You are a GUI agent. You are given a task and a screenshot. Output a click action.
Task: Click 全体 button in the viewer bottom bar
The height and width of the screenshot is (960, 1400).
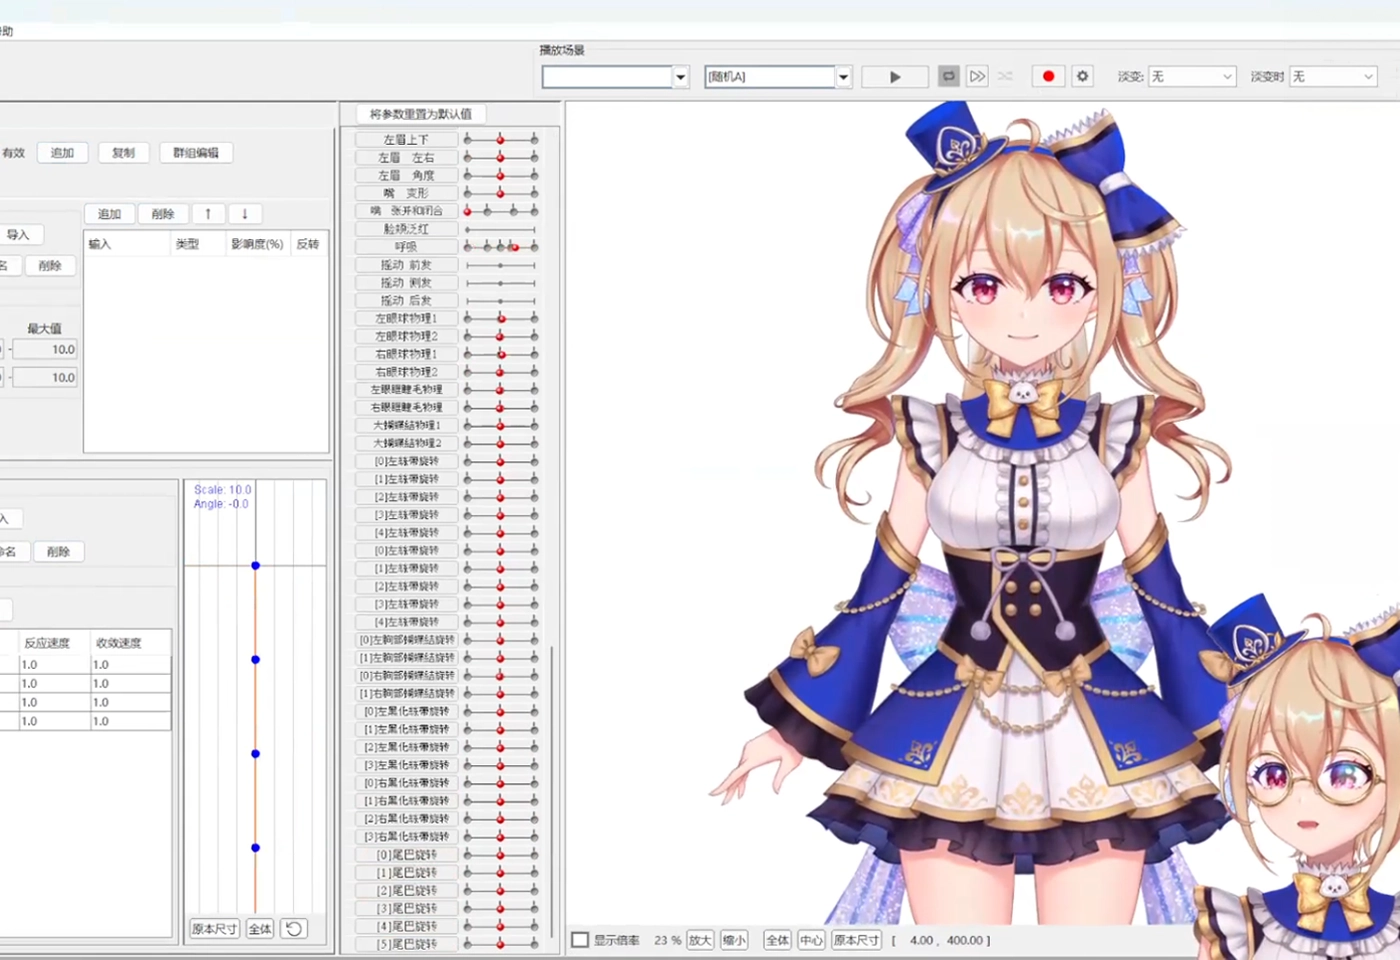click(x=777, y=940)
